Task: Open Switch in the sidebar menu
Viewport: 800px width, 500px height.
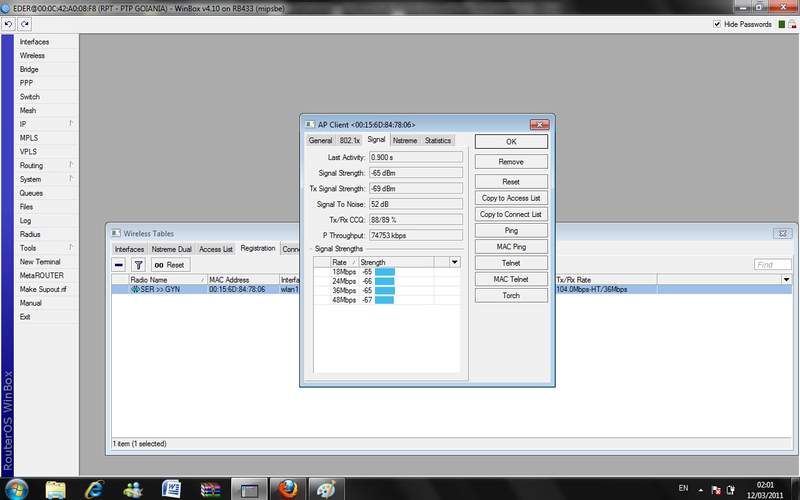Action: pos(30,97)
